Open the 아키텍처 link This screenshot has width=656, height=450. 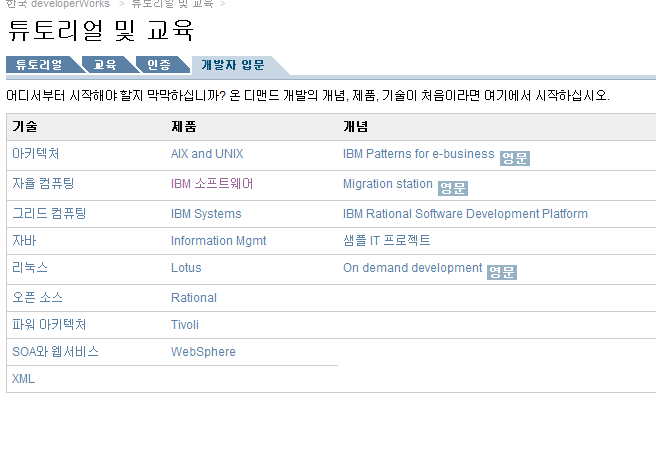[x=36, y=153]
